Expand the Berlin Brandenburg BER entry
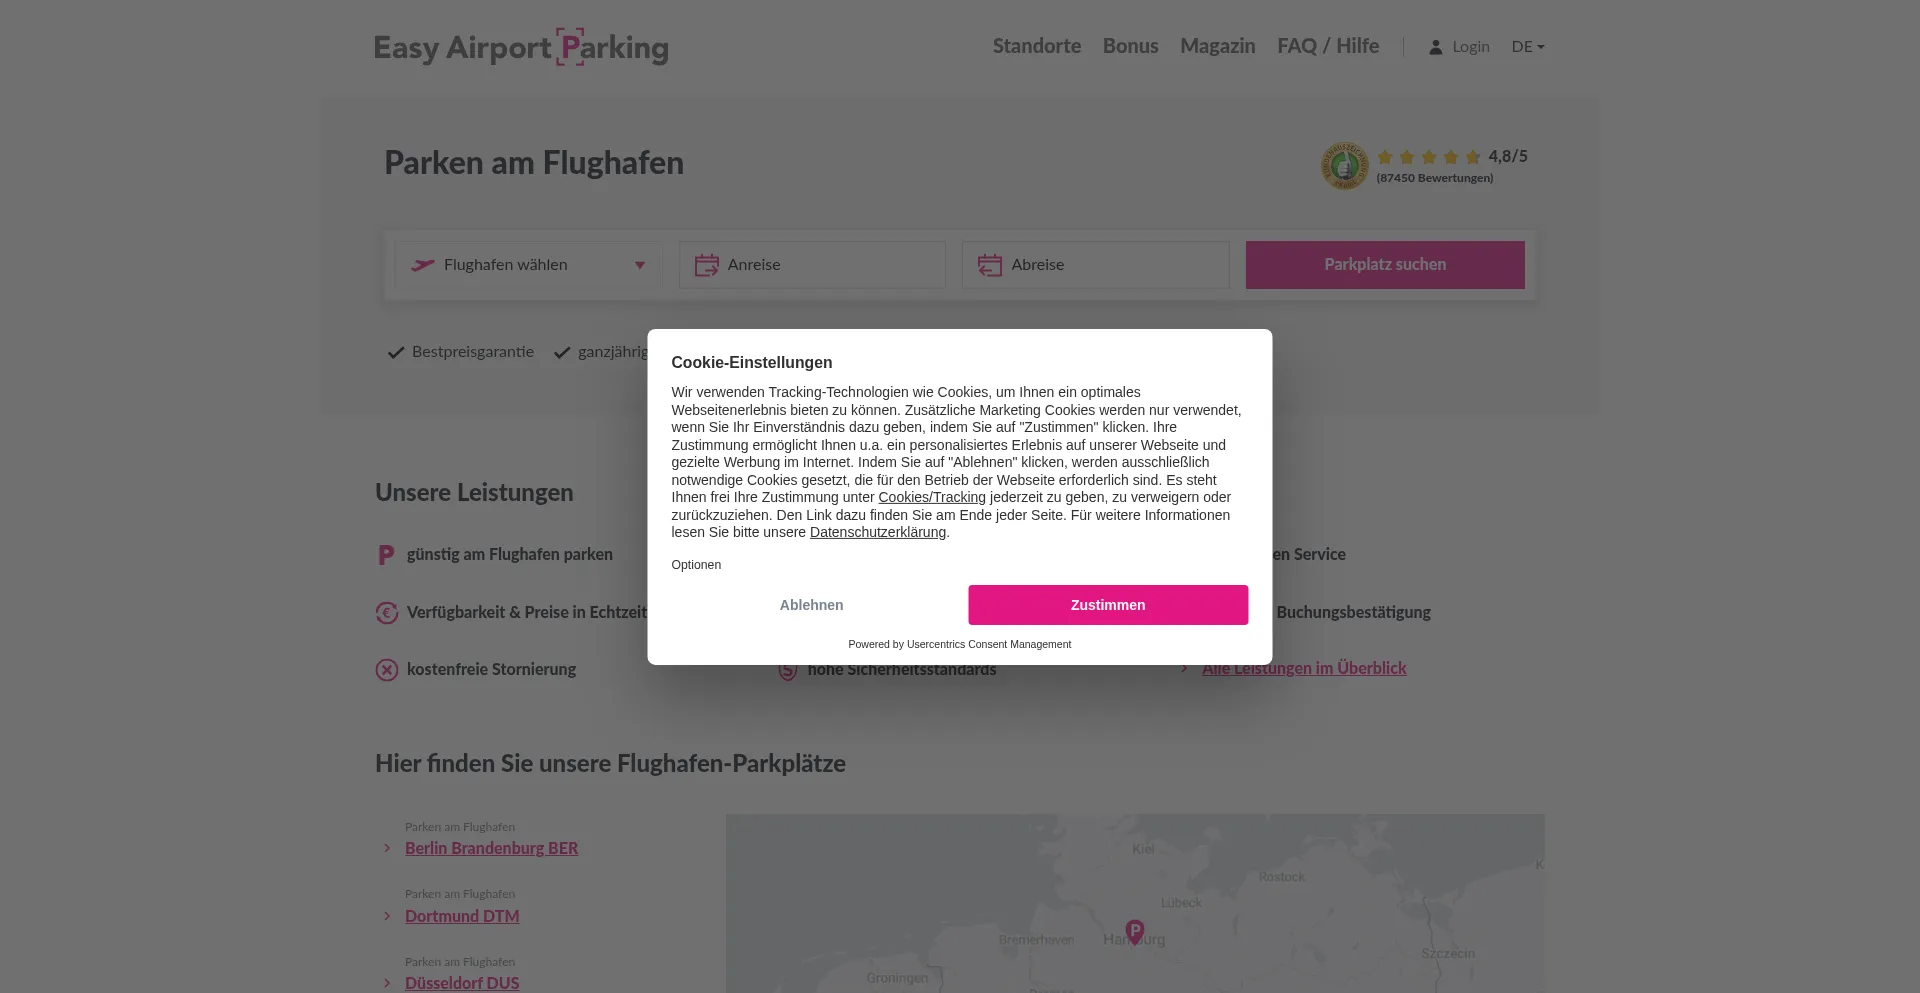1920x993 pixels. pos(491,847)
